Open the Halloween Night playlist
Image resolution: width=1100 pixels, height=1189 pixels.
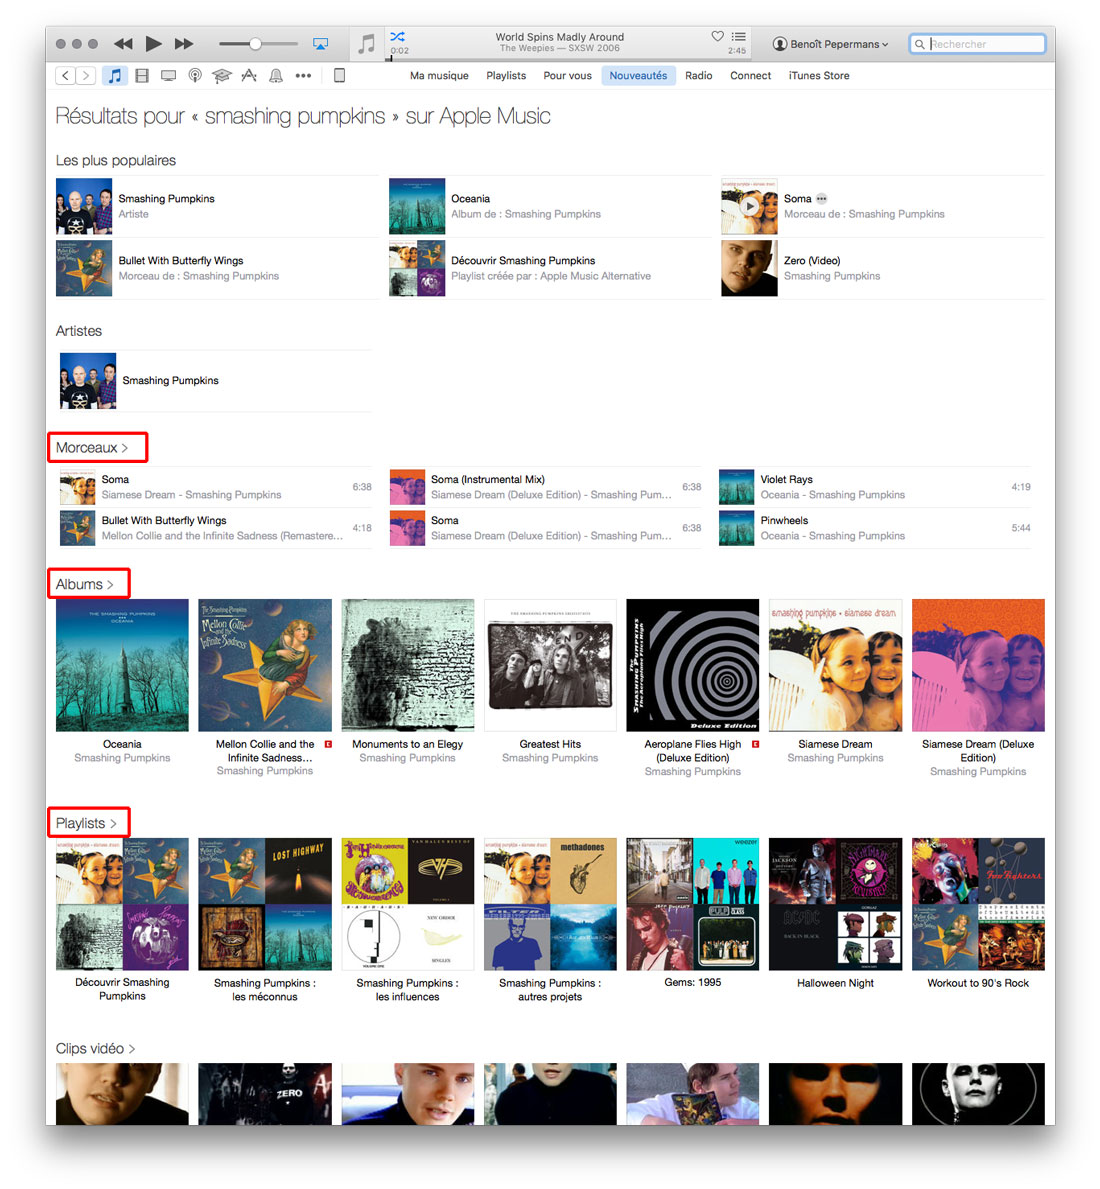(x=835, y=904)
